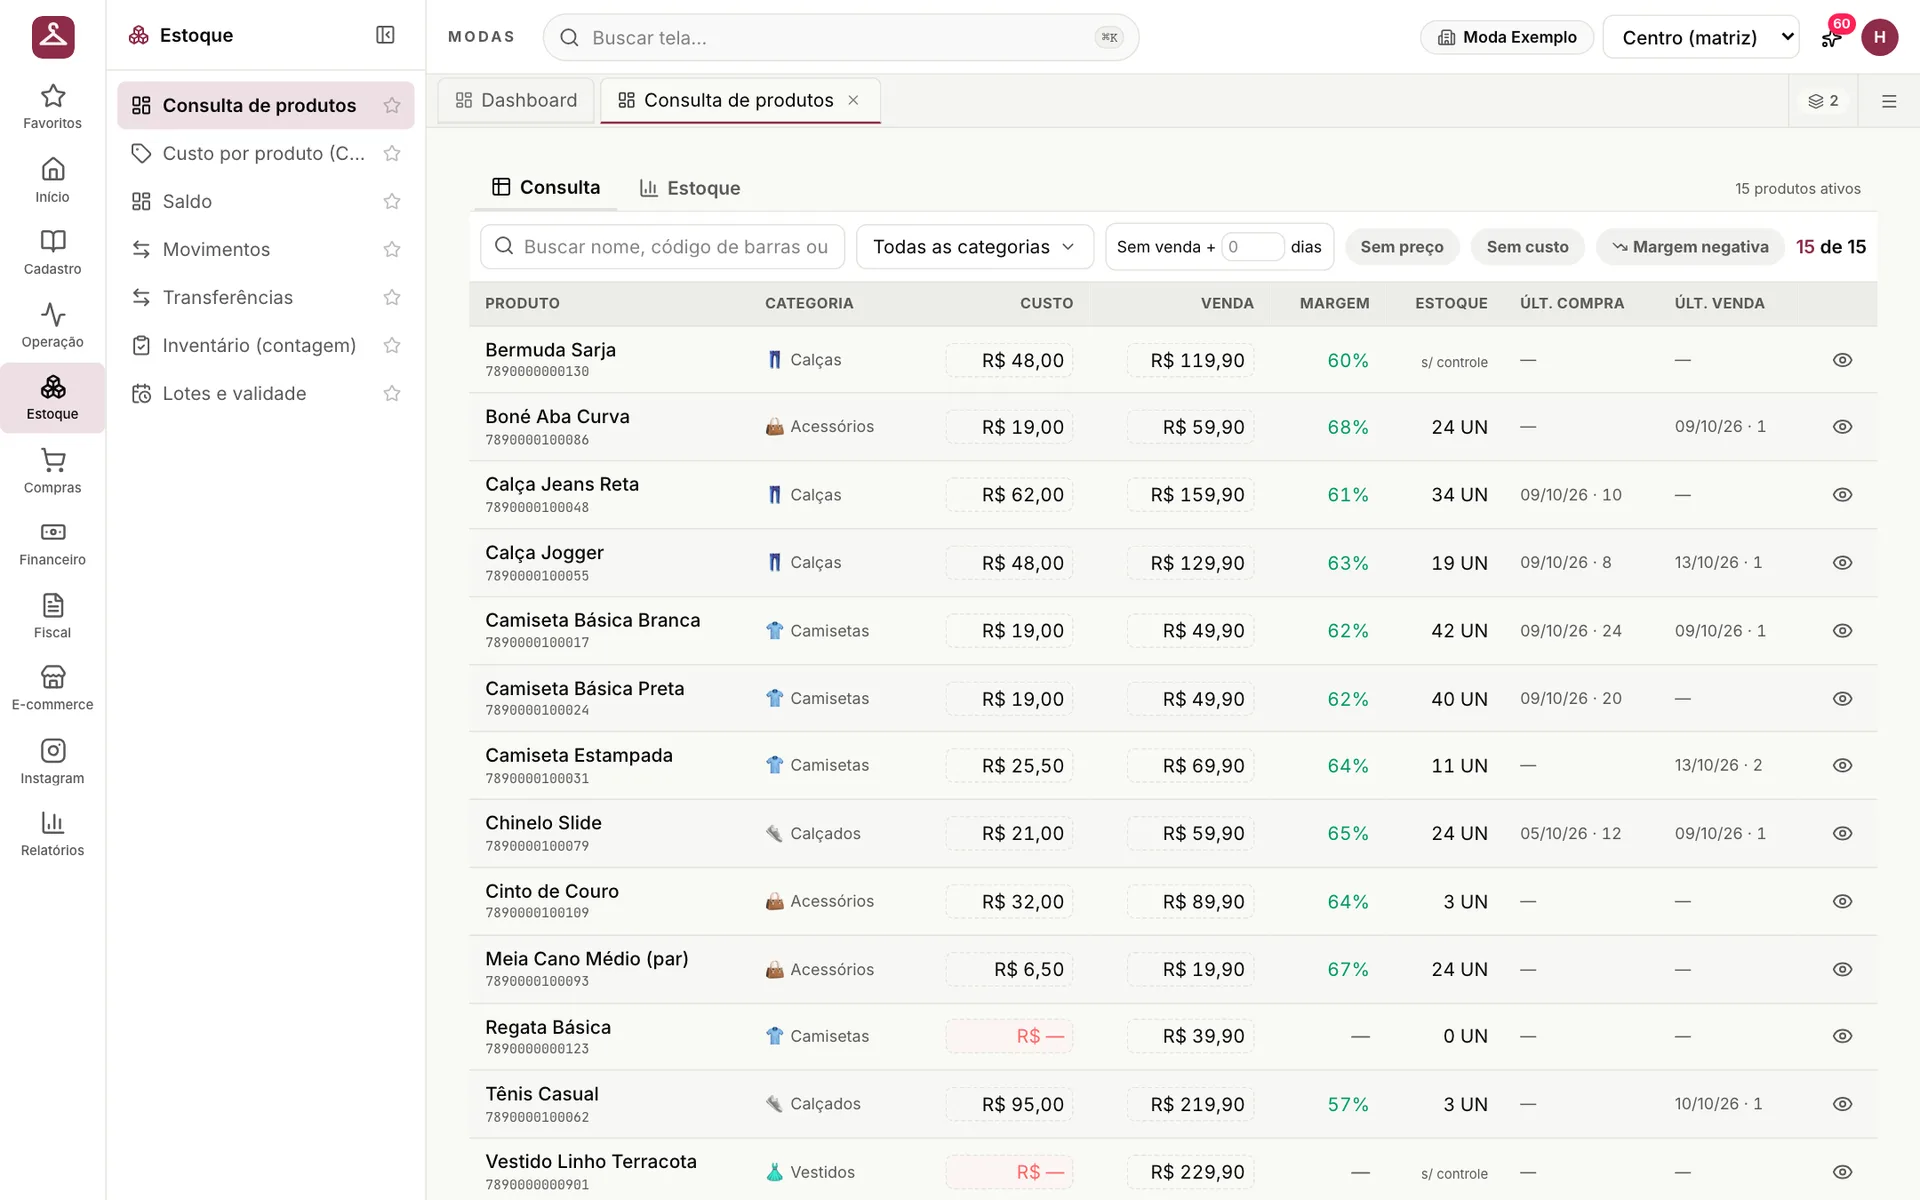Screen dimensions: 1920x1200
Task: Open the Moda Exemplo company selector
Action: click(1507, 37)
